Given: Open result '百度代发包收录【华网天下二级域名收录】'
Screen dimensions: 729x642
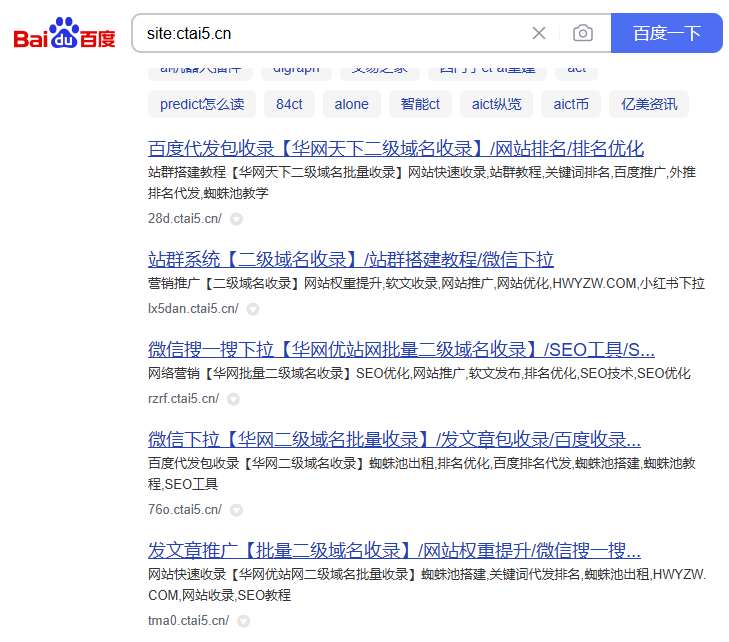Looking at the screenshot, I should 396,149.
